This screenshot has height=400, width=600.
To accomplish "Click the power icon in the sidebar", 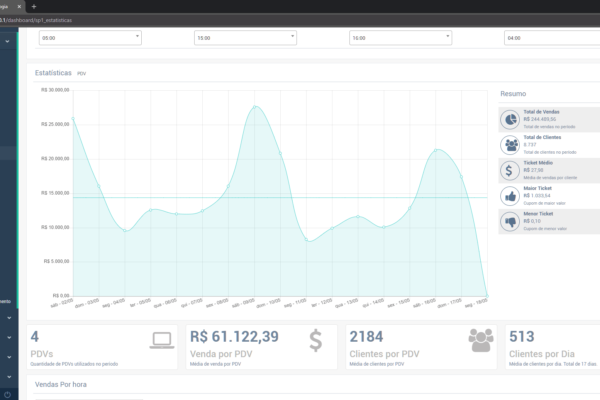I will pos(7,395).
